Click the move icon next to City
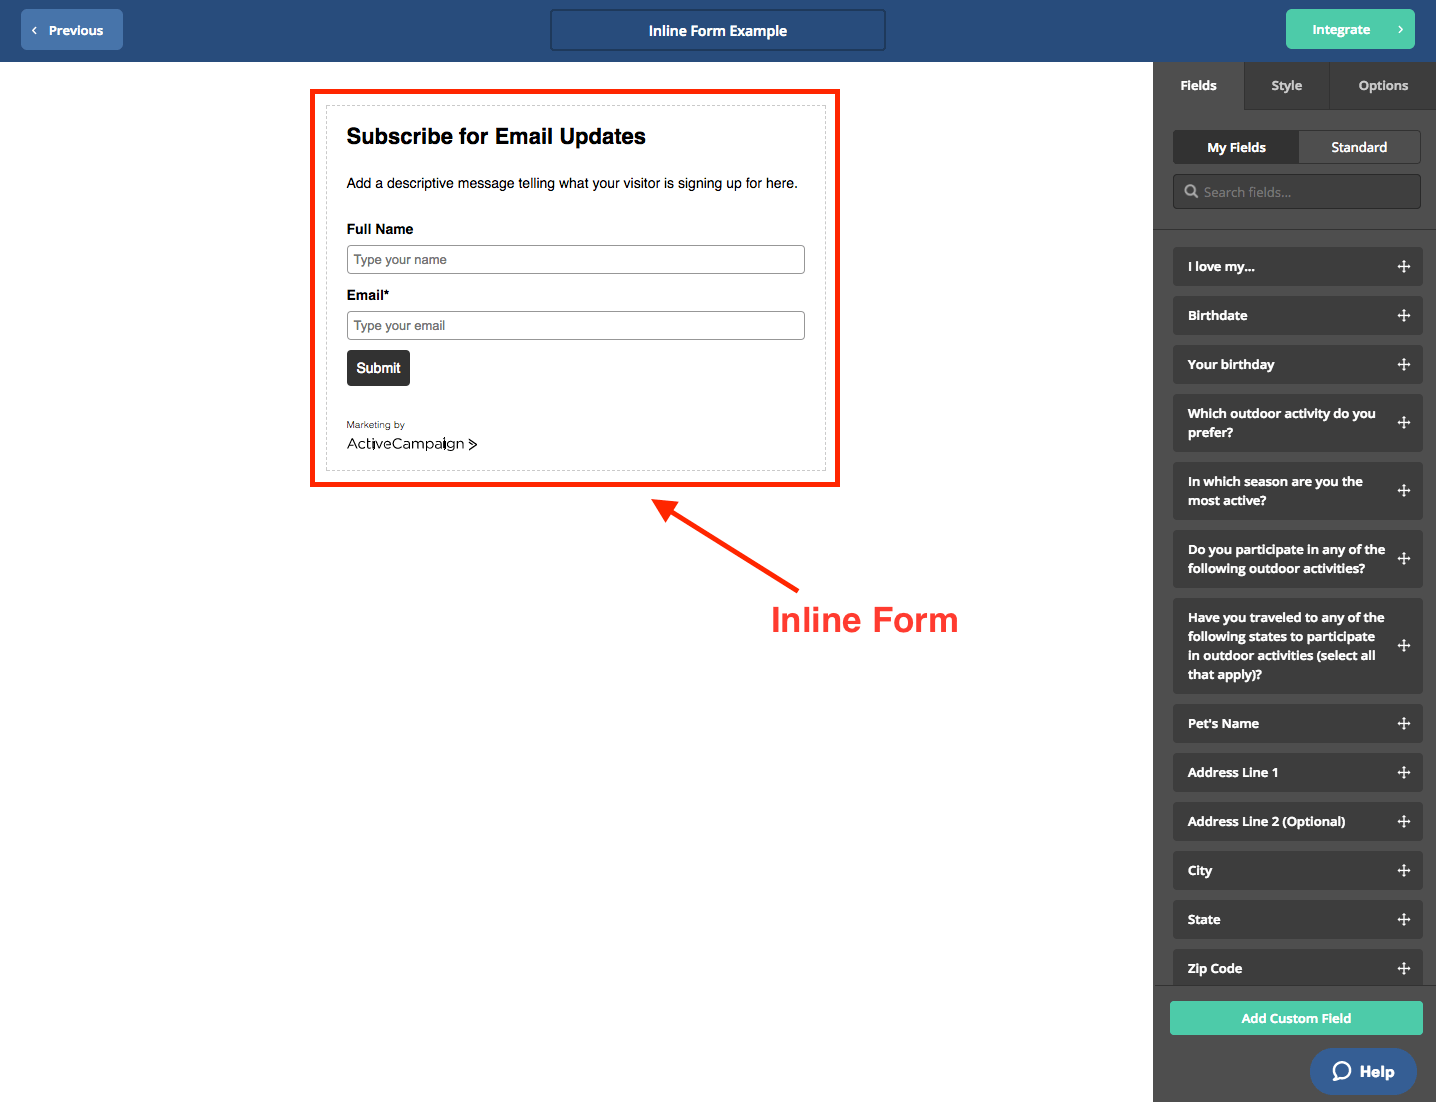The height and width of the screenshot is (1102, 1436). 1403,871
